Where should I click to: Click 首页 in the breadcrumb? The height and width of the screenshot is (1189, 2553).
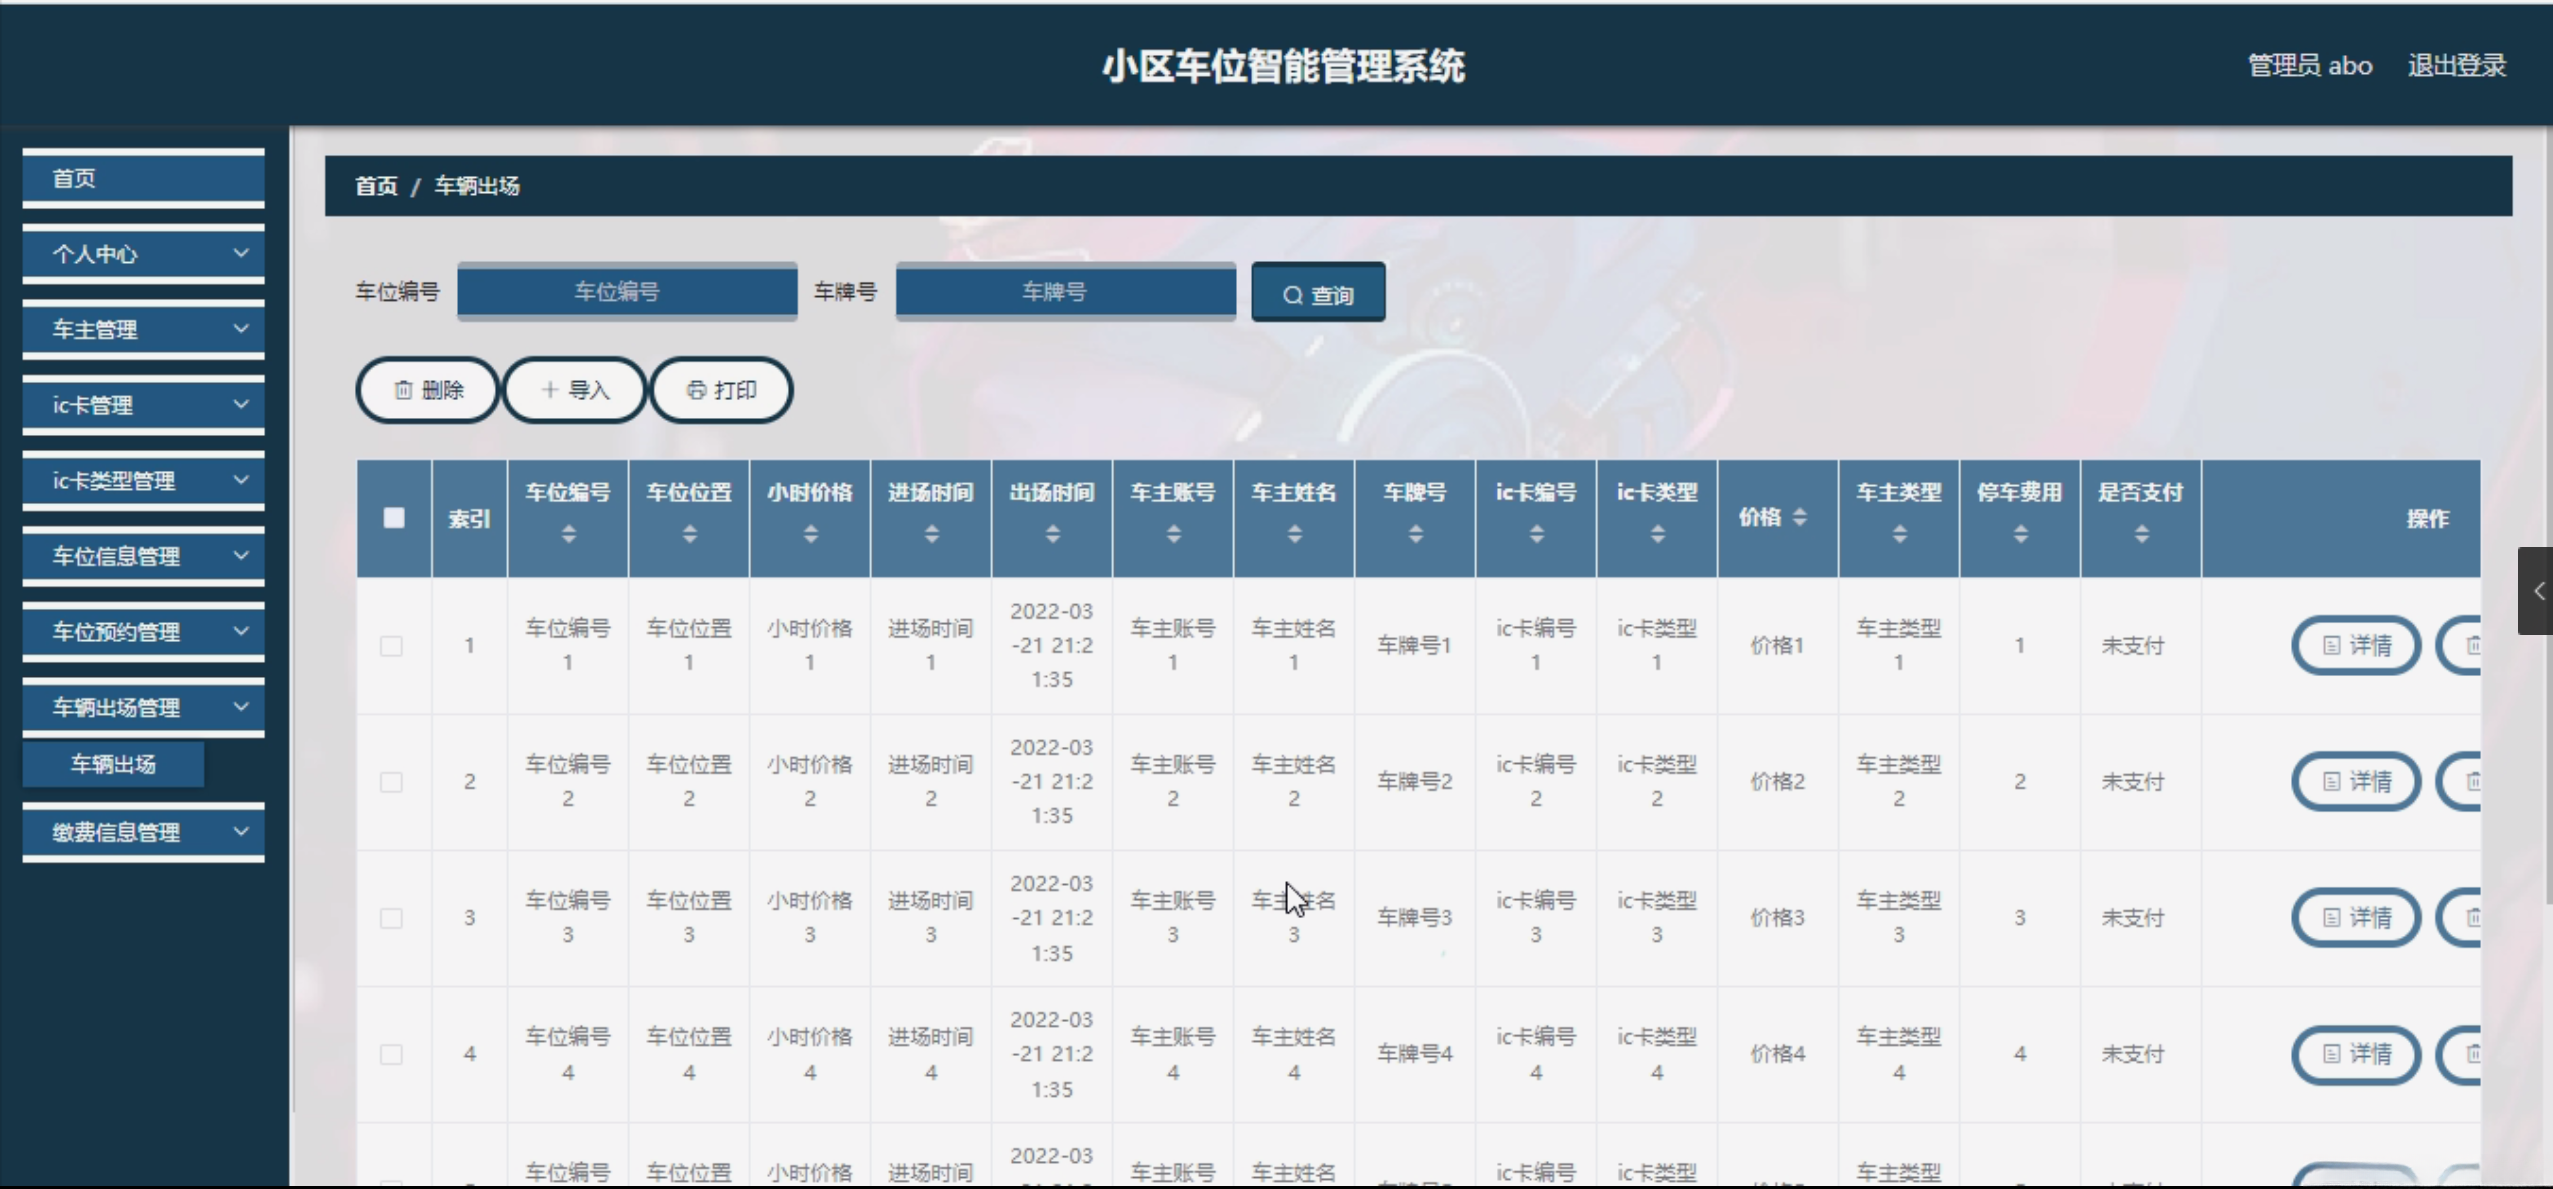click(x=376, y=186)
